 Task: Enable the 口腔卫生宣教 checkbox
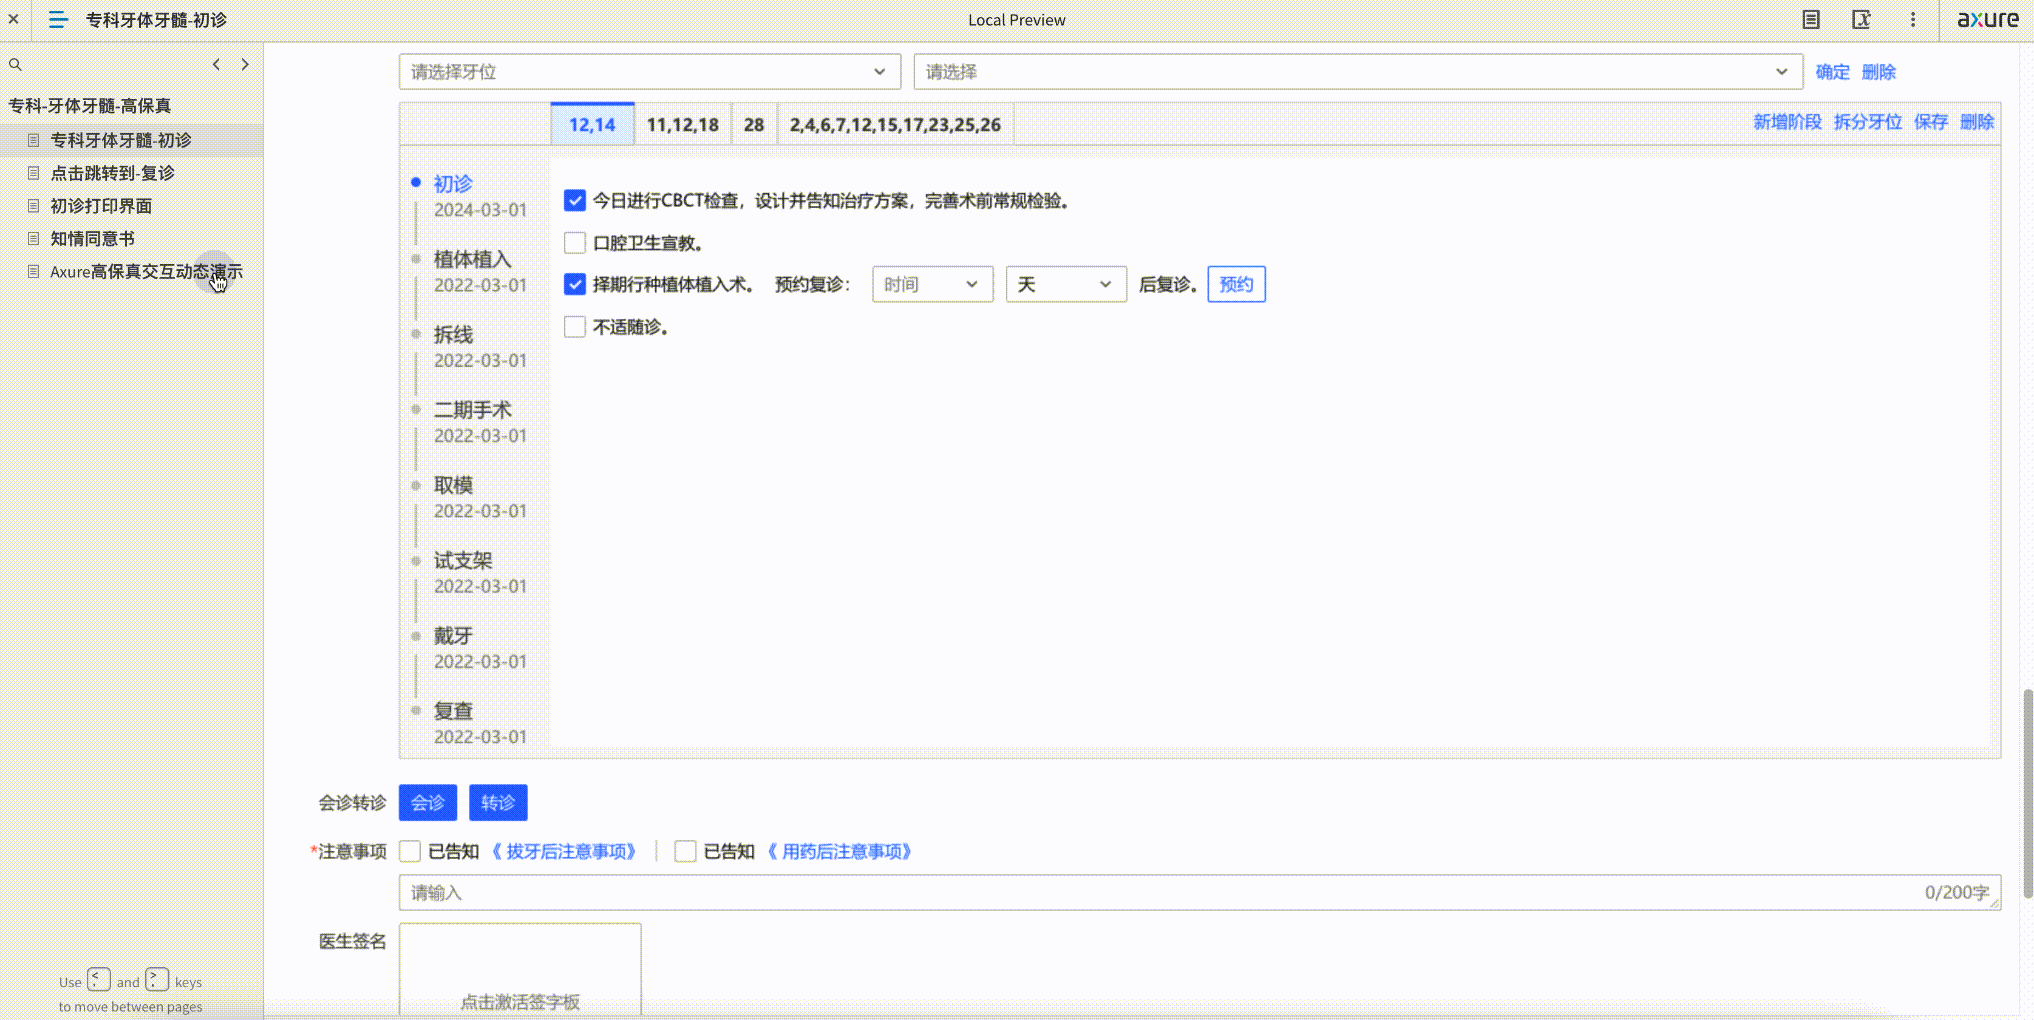point(574,242)
